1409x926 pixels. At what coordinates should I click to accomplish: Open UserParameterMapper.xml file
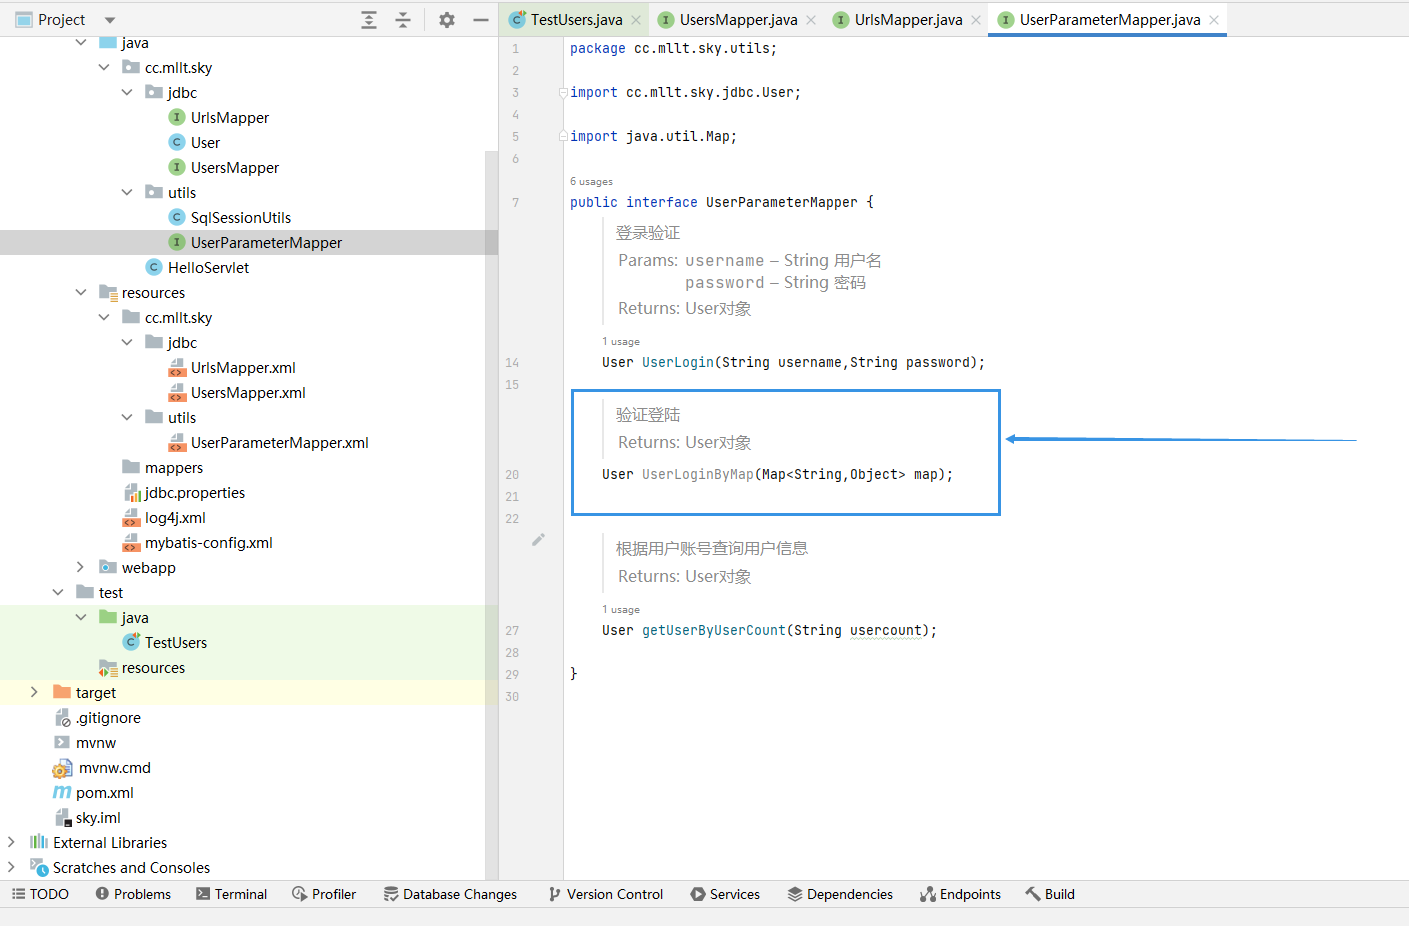pyautogui.click(x=279, y=442)
